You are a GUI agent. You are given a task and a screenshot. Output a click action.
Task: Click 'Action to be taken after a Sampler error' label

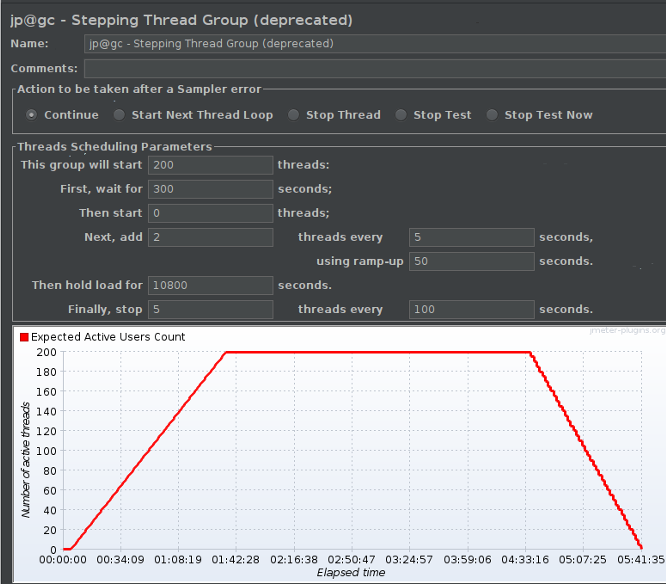[139, 89]
